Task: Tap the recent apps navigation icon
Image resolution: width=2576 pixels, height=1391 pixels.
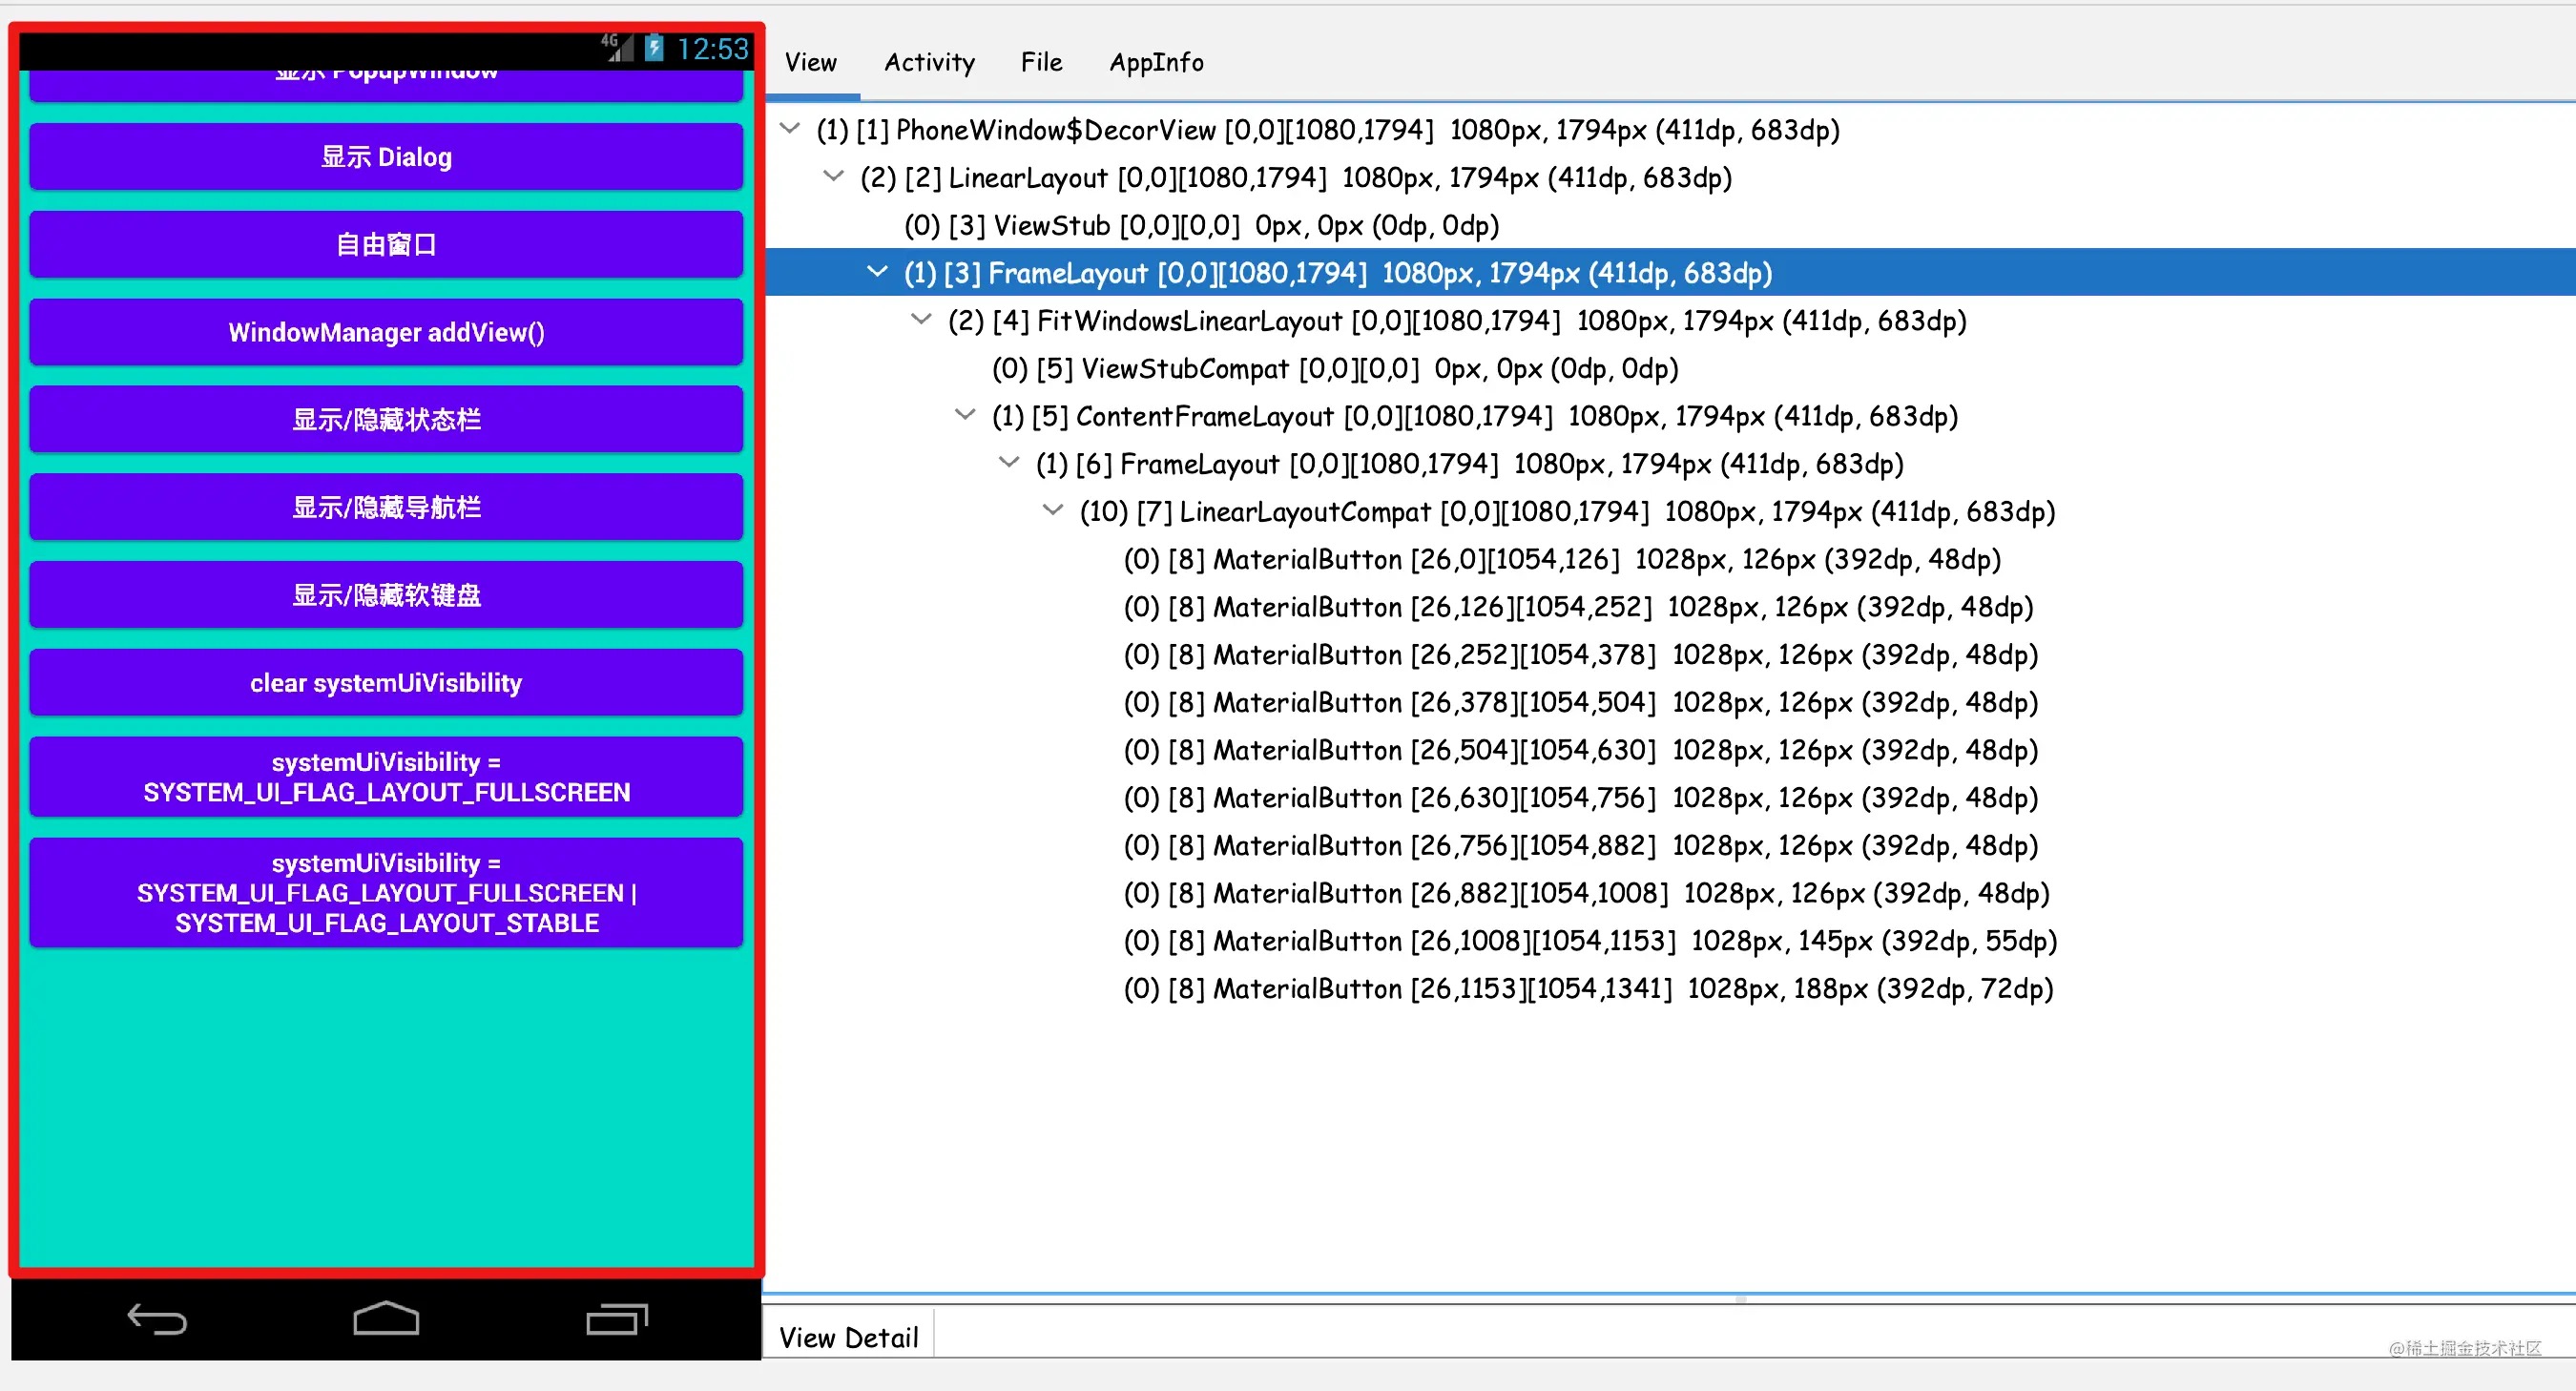Action: (616, 1319)
